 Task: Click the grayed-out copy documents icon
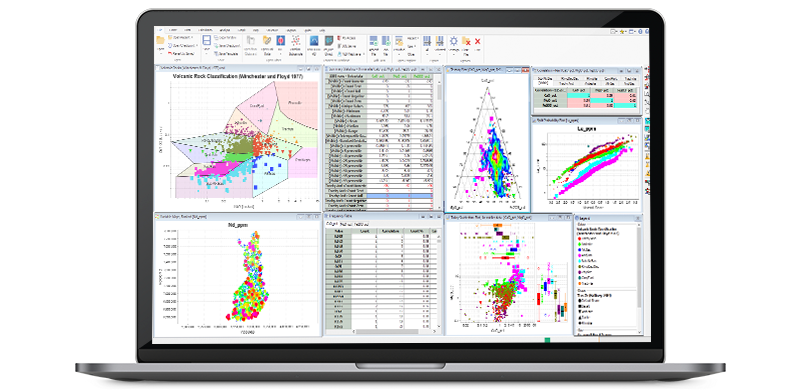click(251, 40)
